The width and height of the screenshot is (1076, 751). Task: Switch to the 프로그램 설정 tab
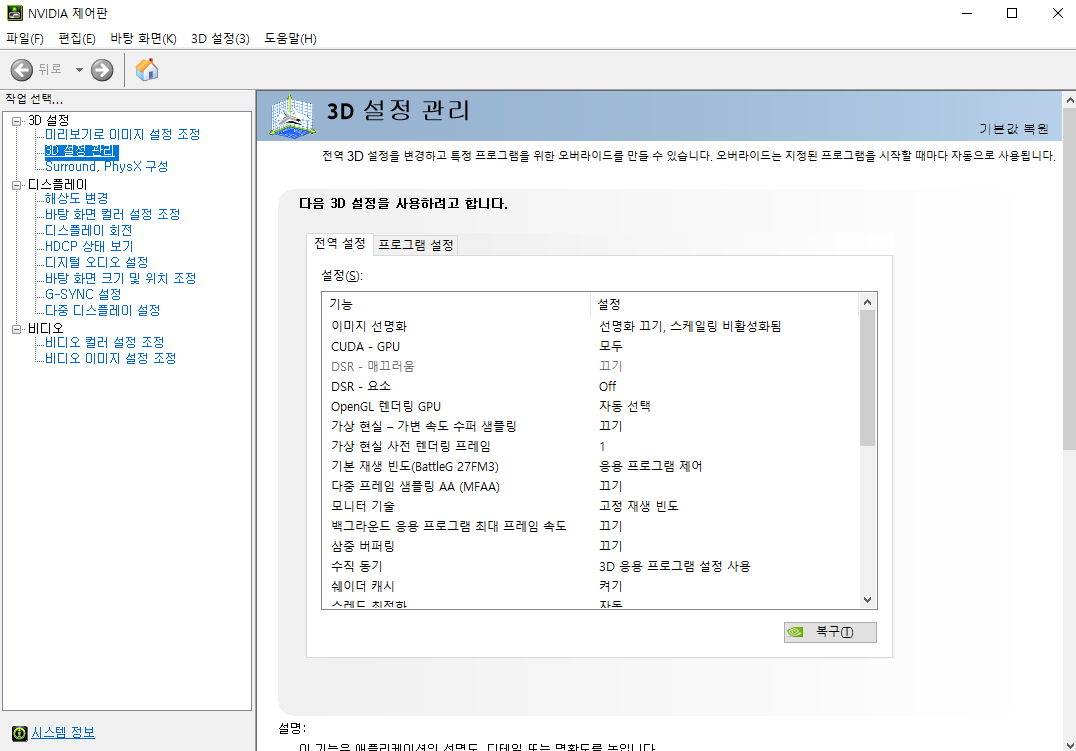(x=416, y=245)
